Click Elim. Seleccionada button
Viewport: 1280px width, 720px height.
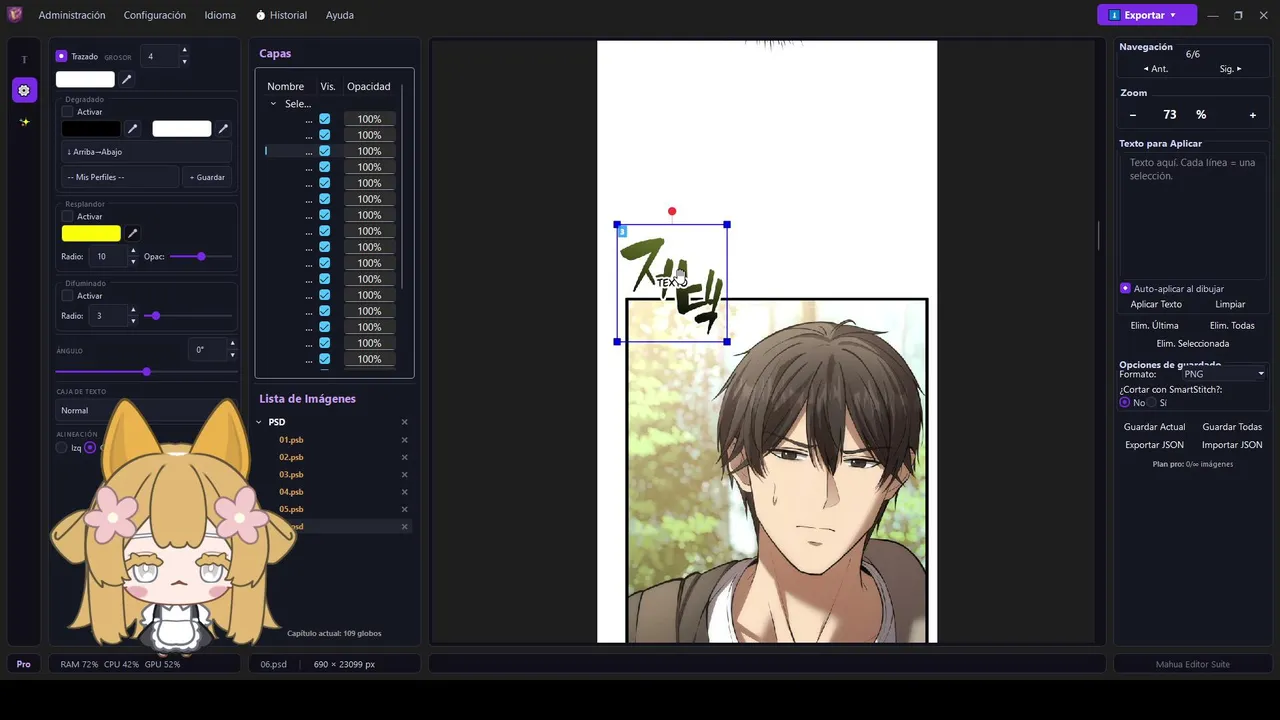pyautogui.click(x=1193, y=343)
